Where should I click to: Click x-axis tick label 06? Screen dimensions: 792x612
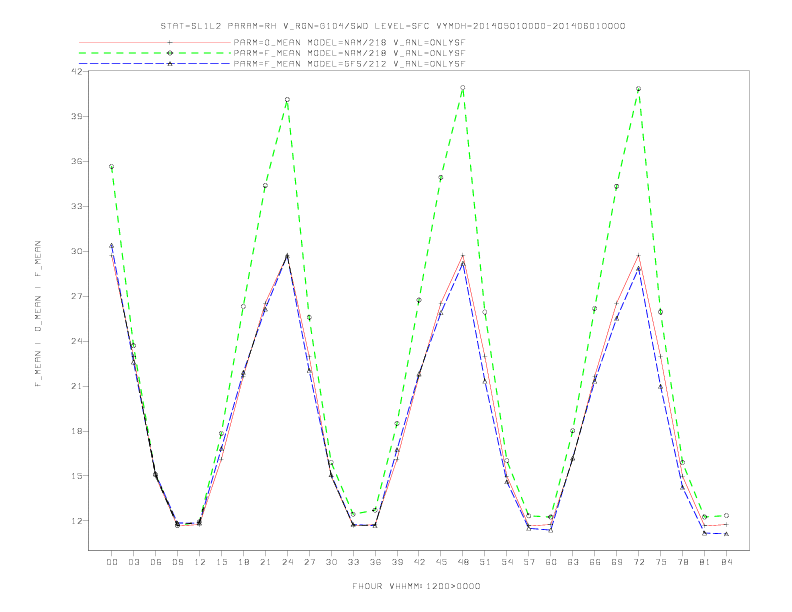[x=156, y=562]
